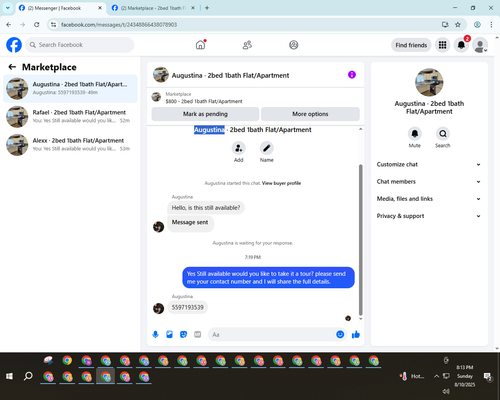Mute the conversation with bell icon
Image resolution: width=500 pixels, height=400 pixels.
click(x=415, y=134)
